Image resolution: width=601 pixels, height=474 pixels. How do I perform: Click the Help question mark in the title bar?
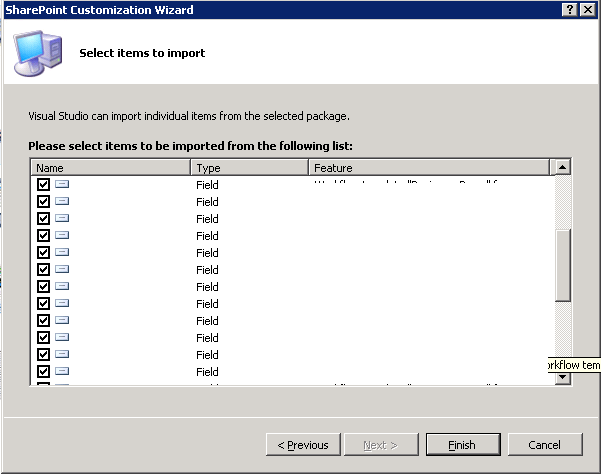click(568, 9)
